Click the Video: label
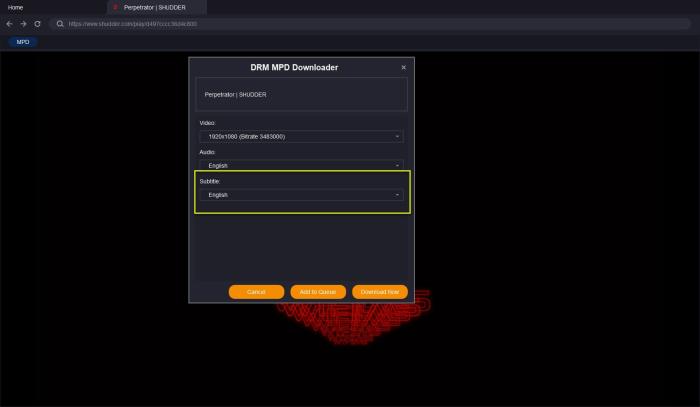Image resolution: width=700 pixels, height=407 pixels. pos(207,123)
